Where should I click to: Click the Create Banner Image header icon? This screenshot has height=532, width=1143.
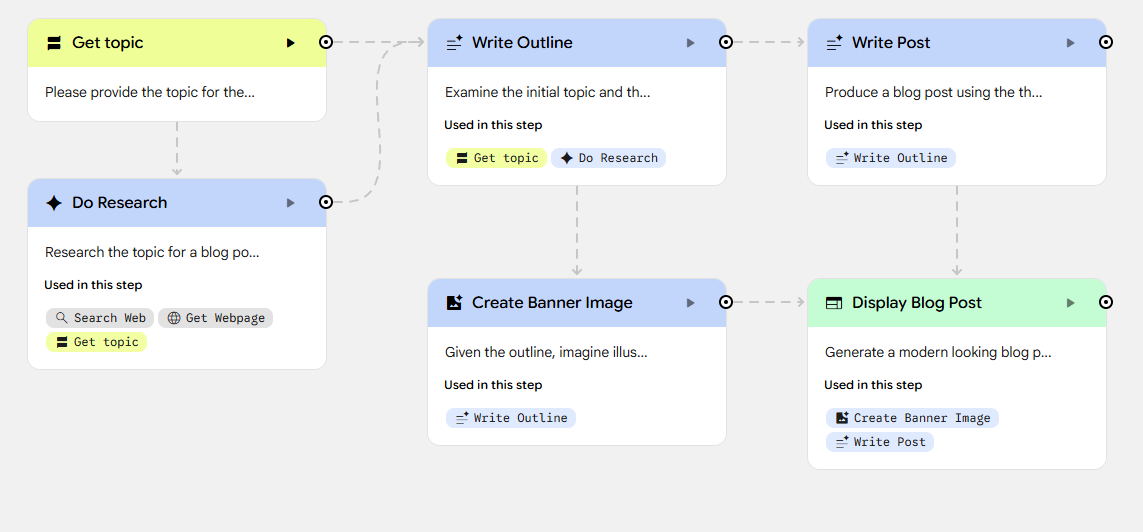[454, 303]
